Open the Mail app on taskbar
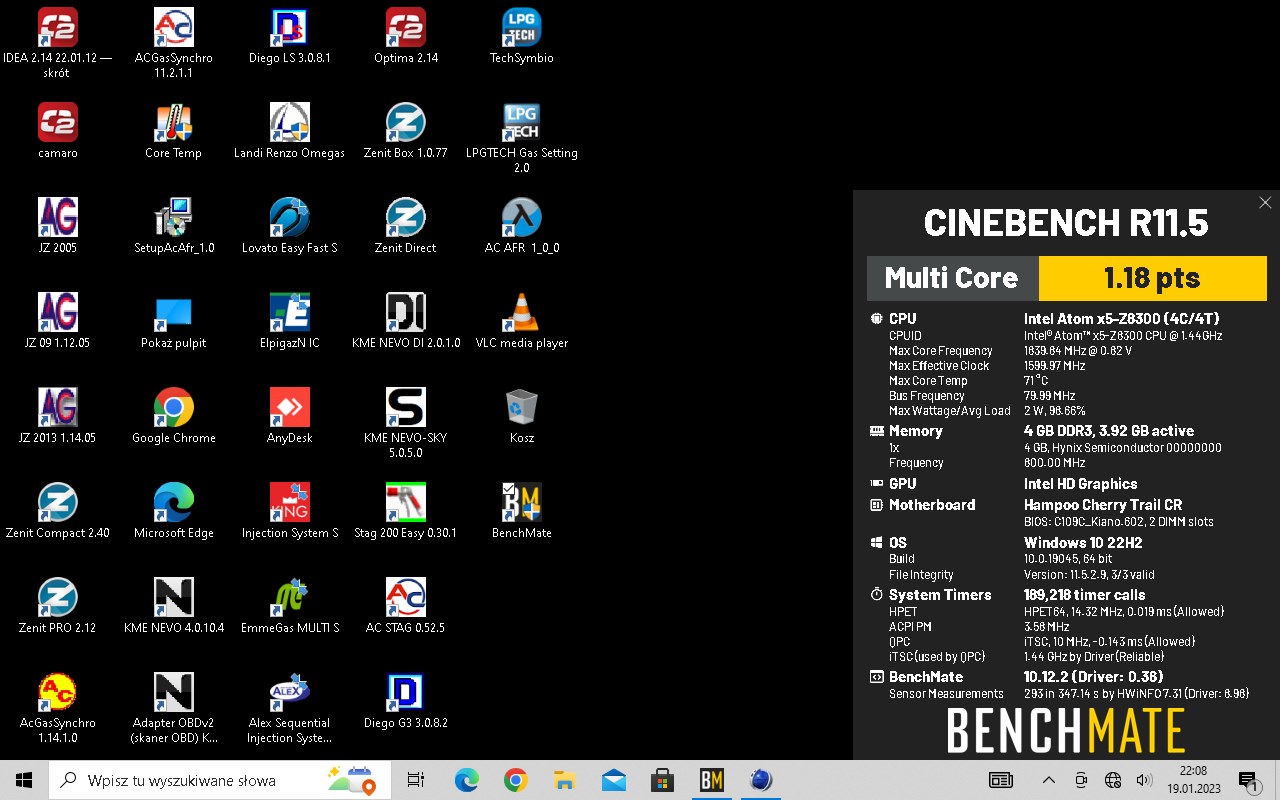Image resolution: width=1280 pixels, height=800 pixels. 613,780
